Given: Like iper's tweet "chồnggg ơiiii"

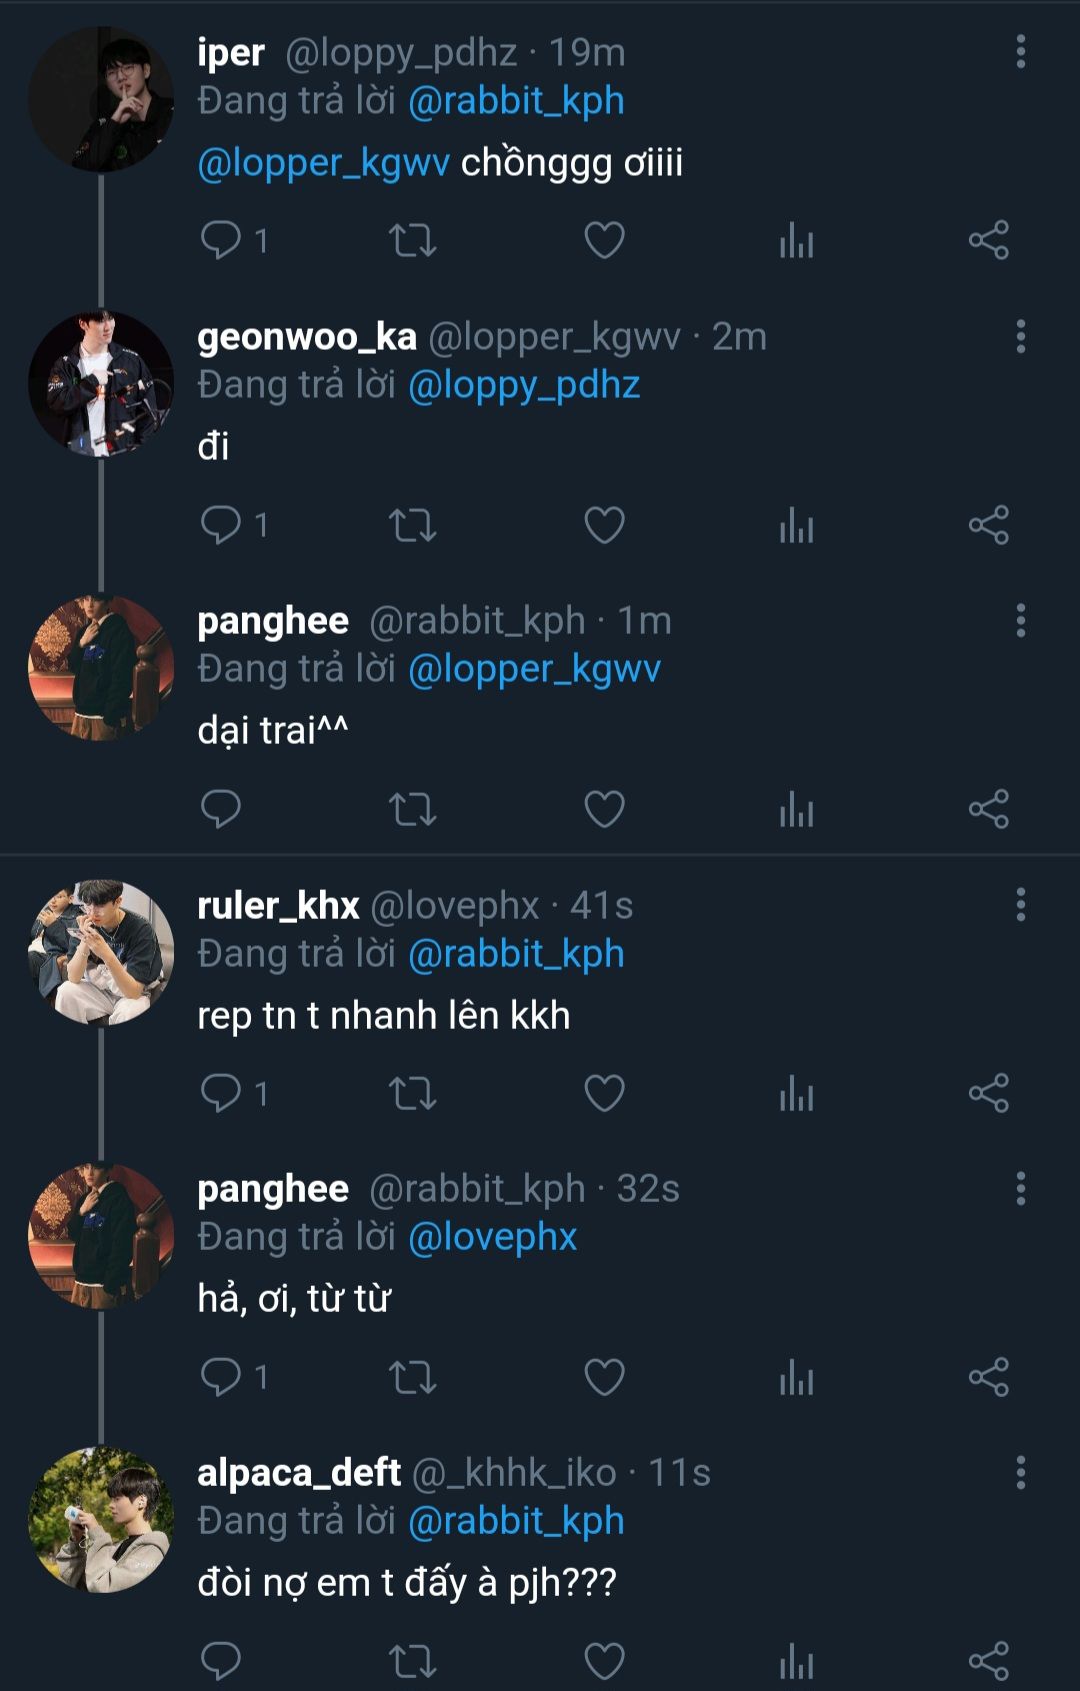Looking at the screenshot, I should (604, 241).
